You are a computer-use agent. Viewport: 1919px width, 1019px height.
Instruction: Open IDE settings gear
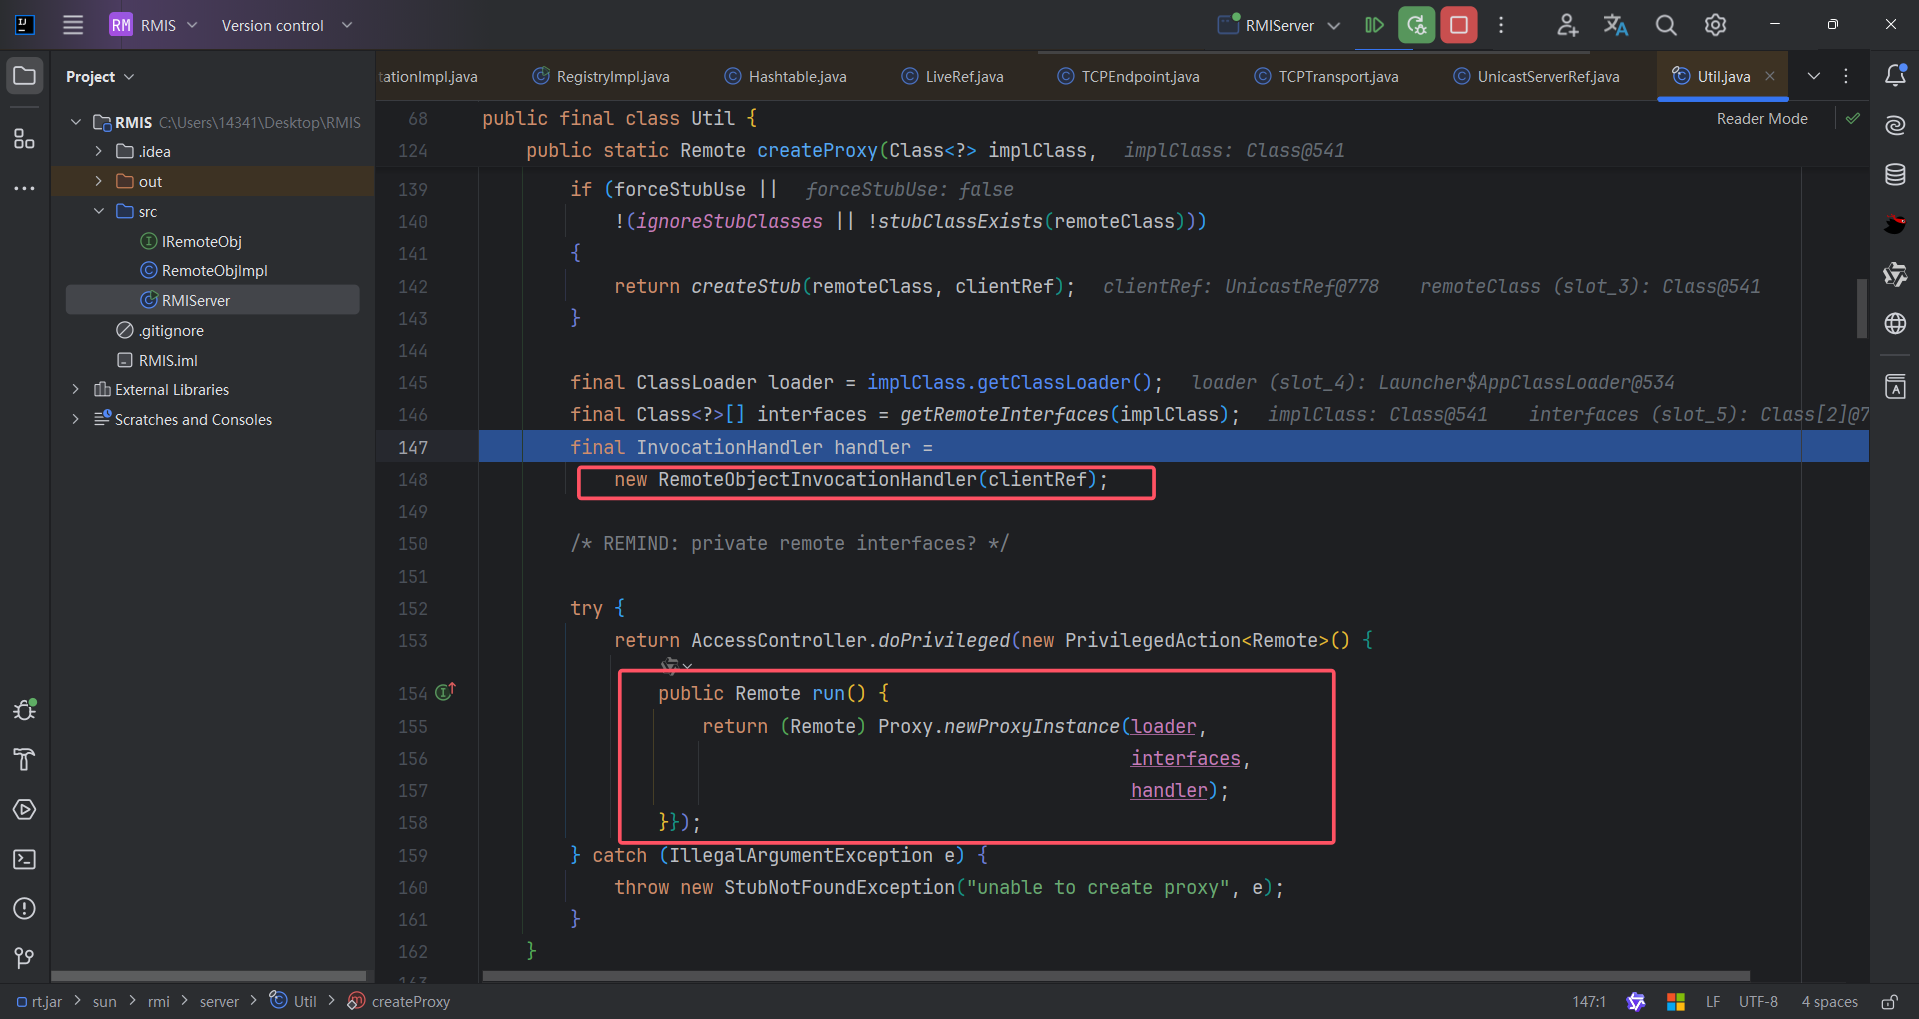[x=1716, y=25]
